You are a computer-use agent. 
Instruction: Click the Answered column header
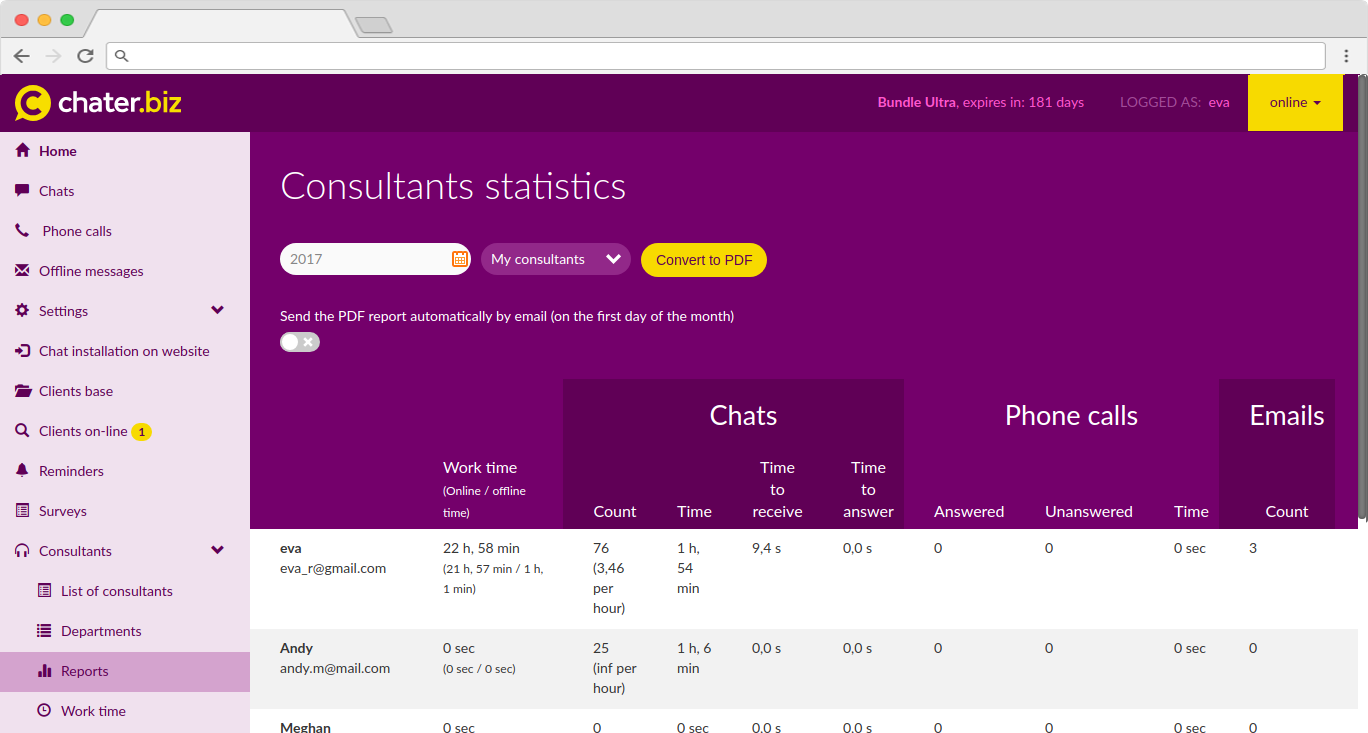click(x=969, y=511)
